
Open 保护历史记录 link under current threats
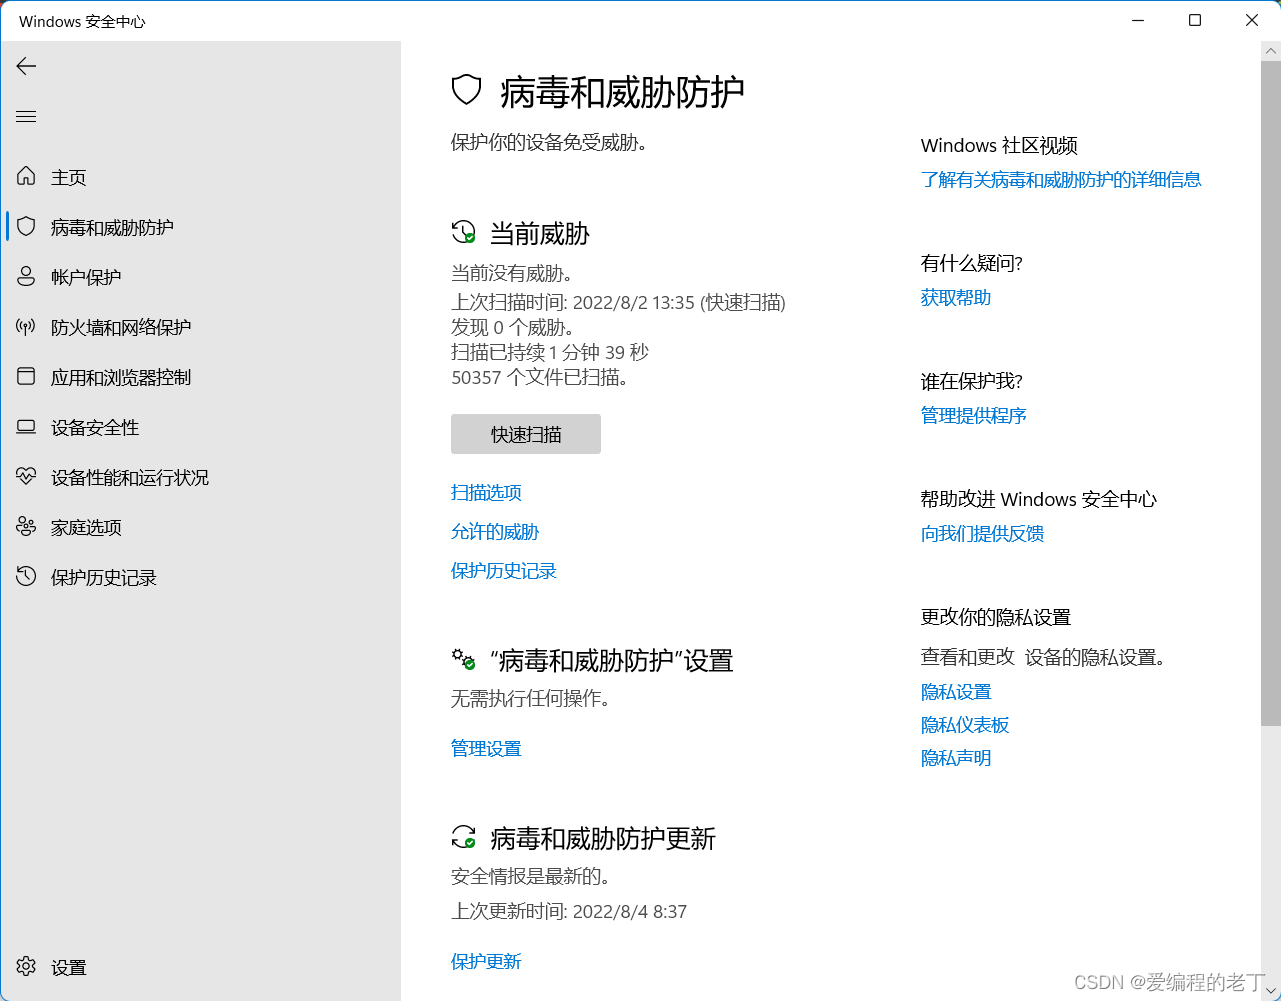[504, 570]
